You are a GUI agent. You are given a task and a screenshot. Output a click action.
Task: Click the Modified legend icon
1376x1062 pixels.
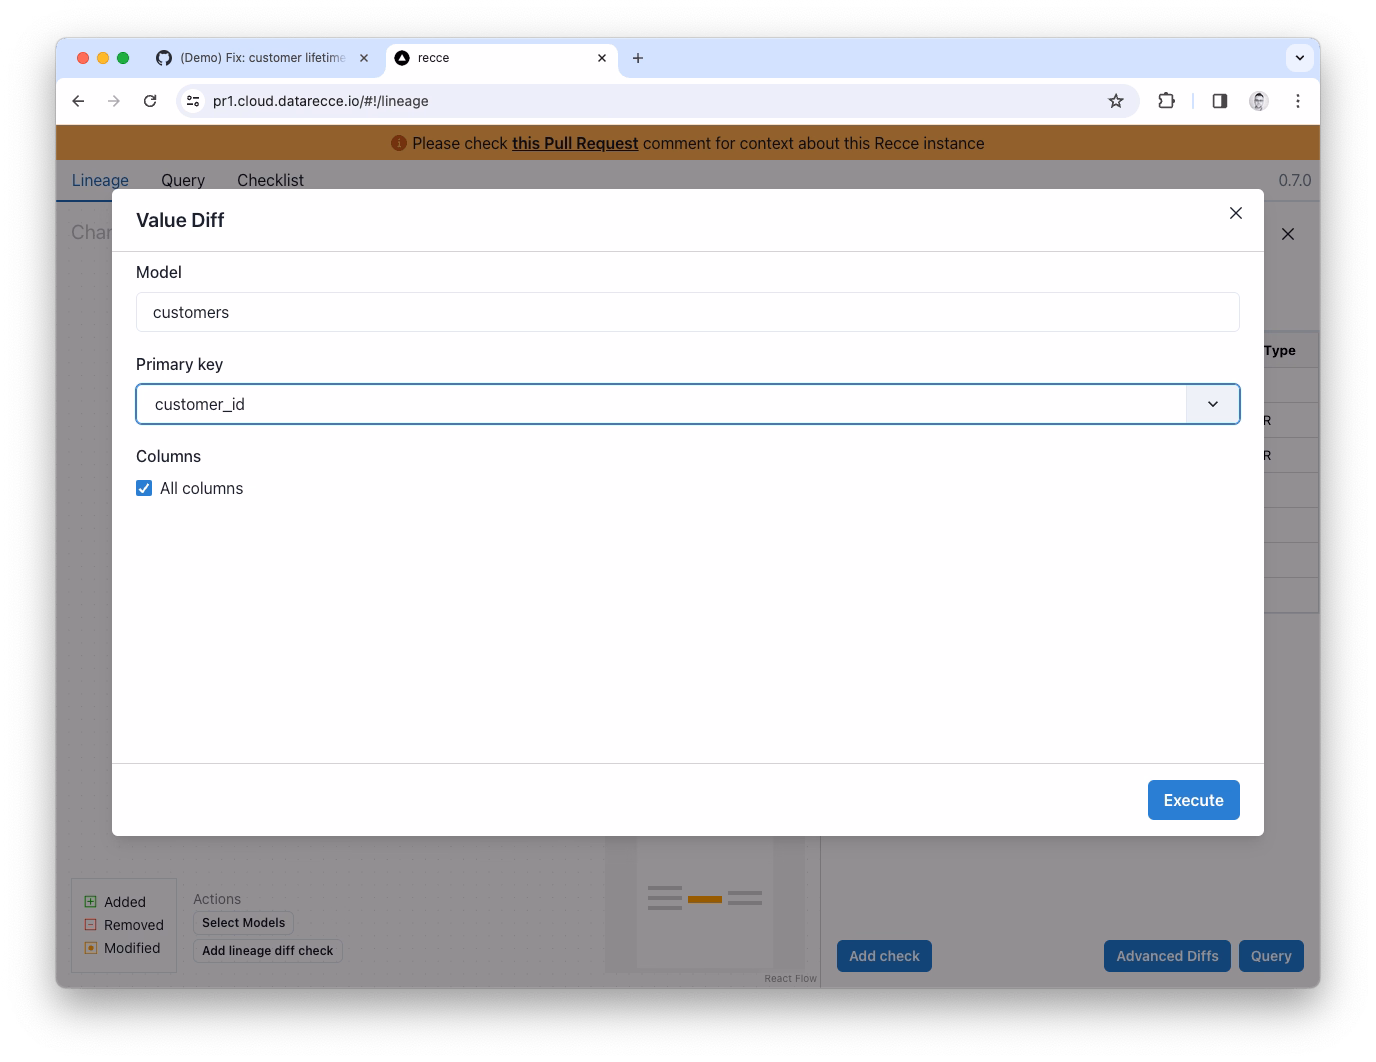[90, 948]
